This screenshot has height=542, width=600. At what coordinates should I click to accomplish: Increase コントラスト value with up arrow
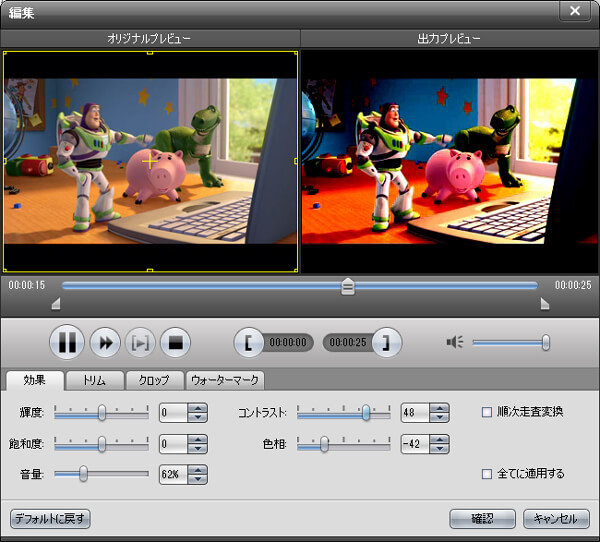pyautogui.click(x=439, y=408)
